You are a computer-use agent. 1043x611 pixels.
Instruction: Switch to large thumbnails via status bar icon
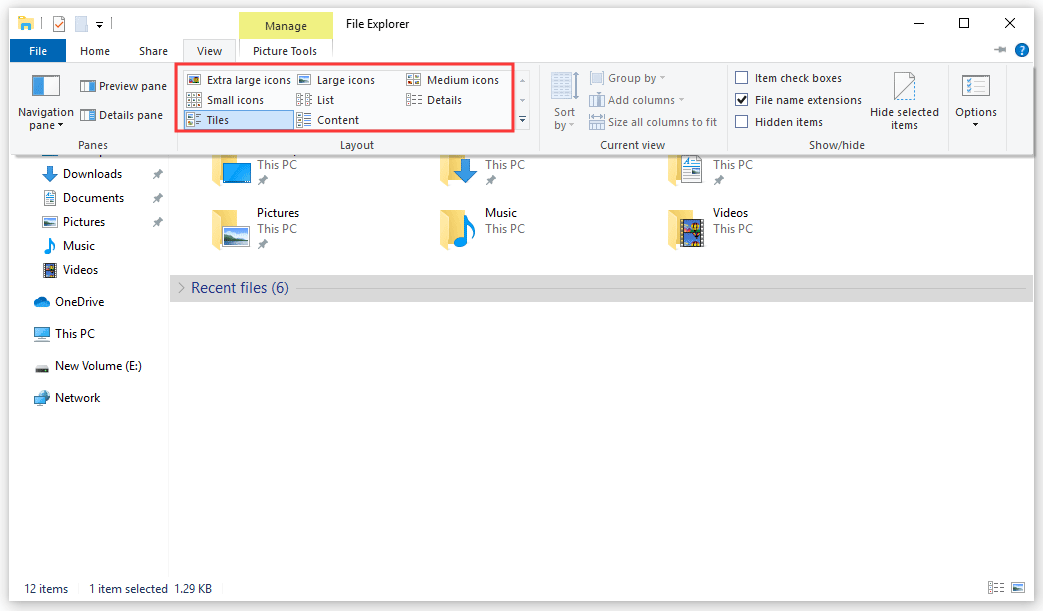point(1018,587)
